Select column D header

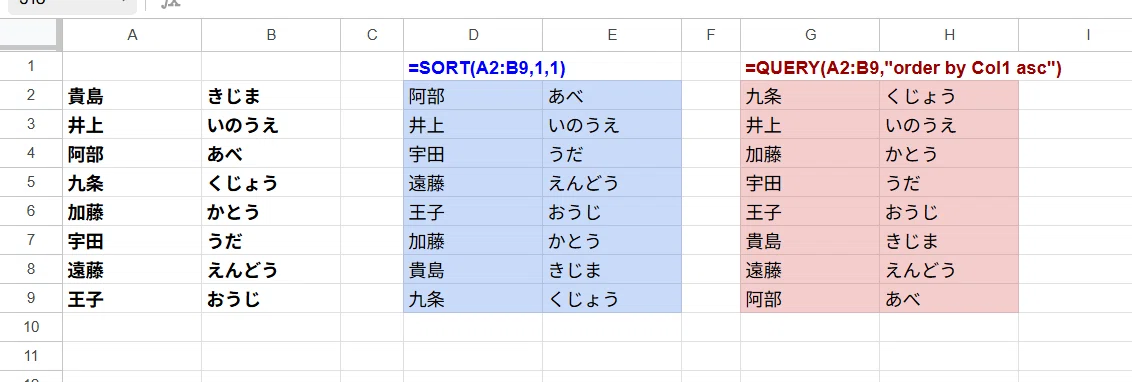coord(473,35)
